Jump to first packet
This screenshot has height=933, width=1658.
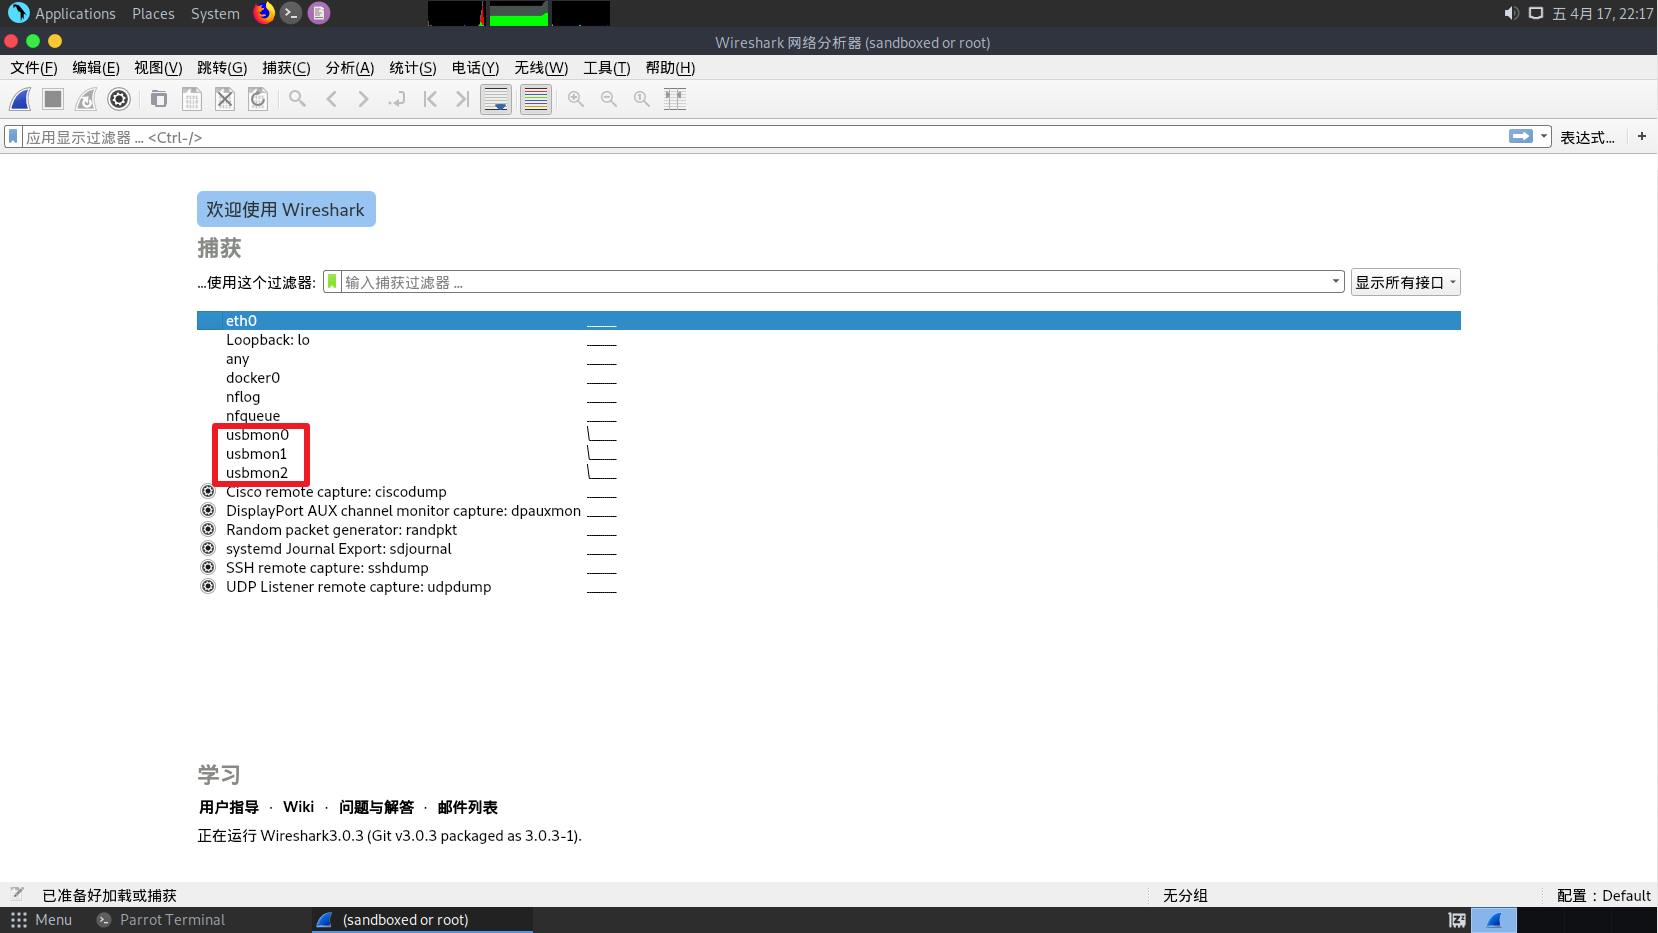point(430,99)
